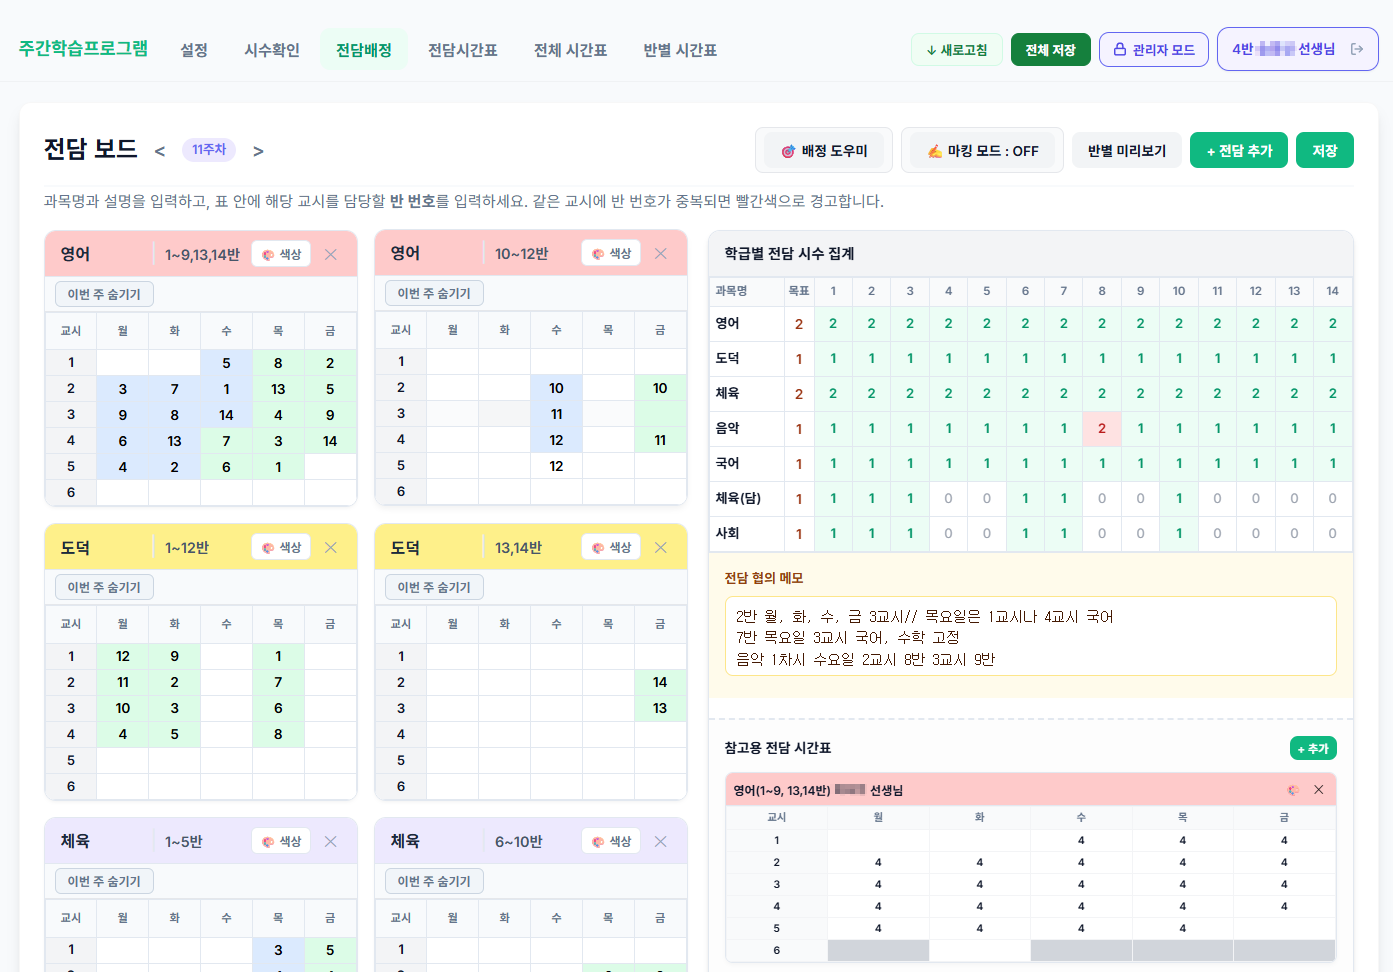Open color picker for 영어 1~9,13,14반
1393x972 pixels.
[x=281, y=254]
